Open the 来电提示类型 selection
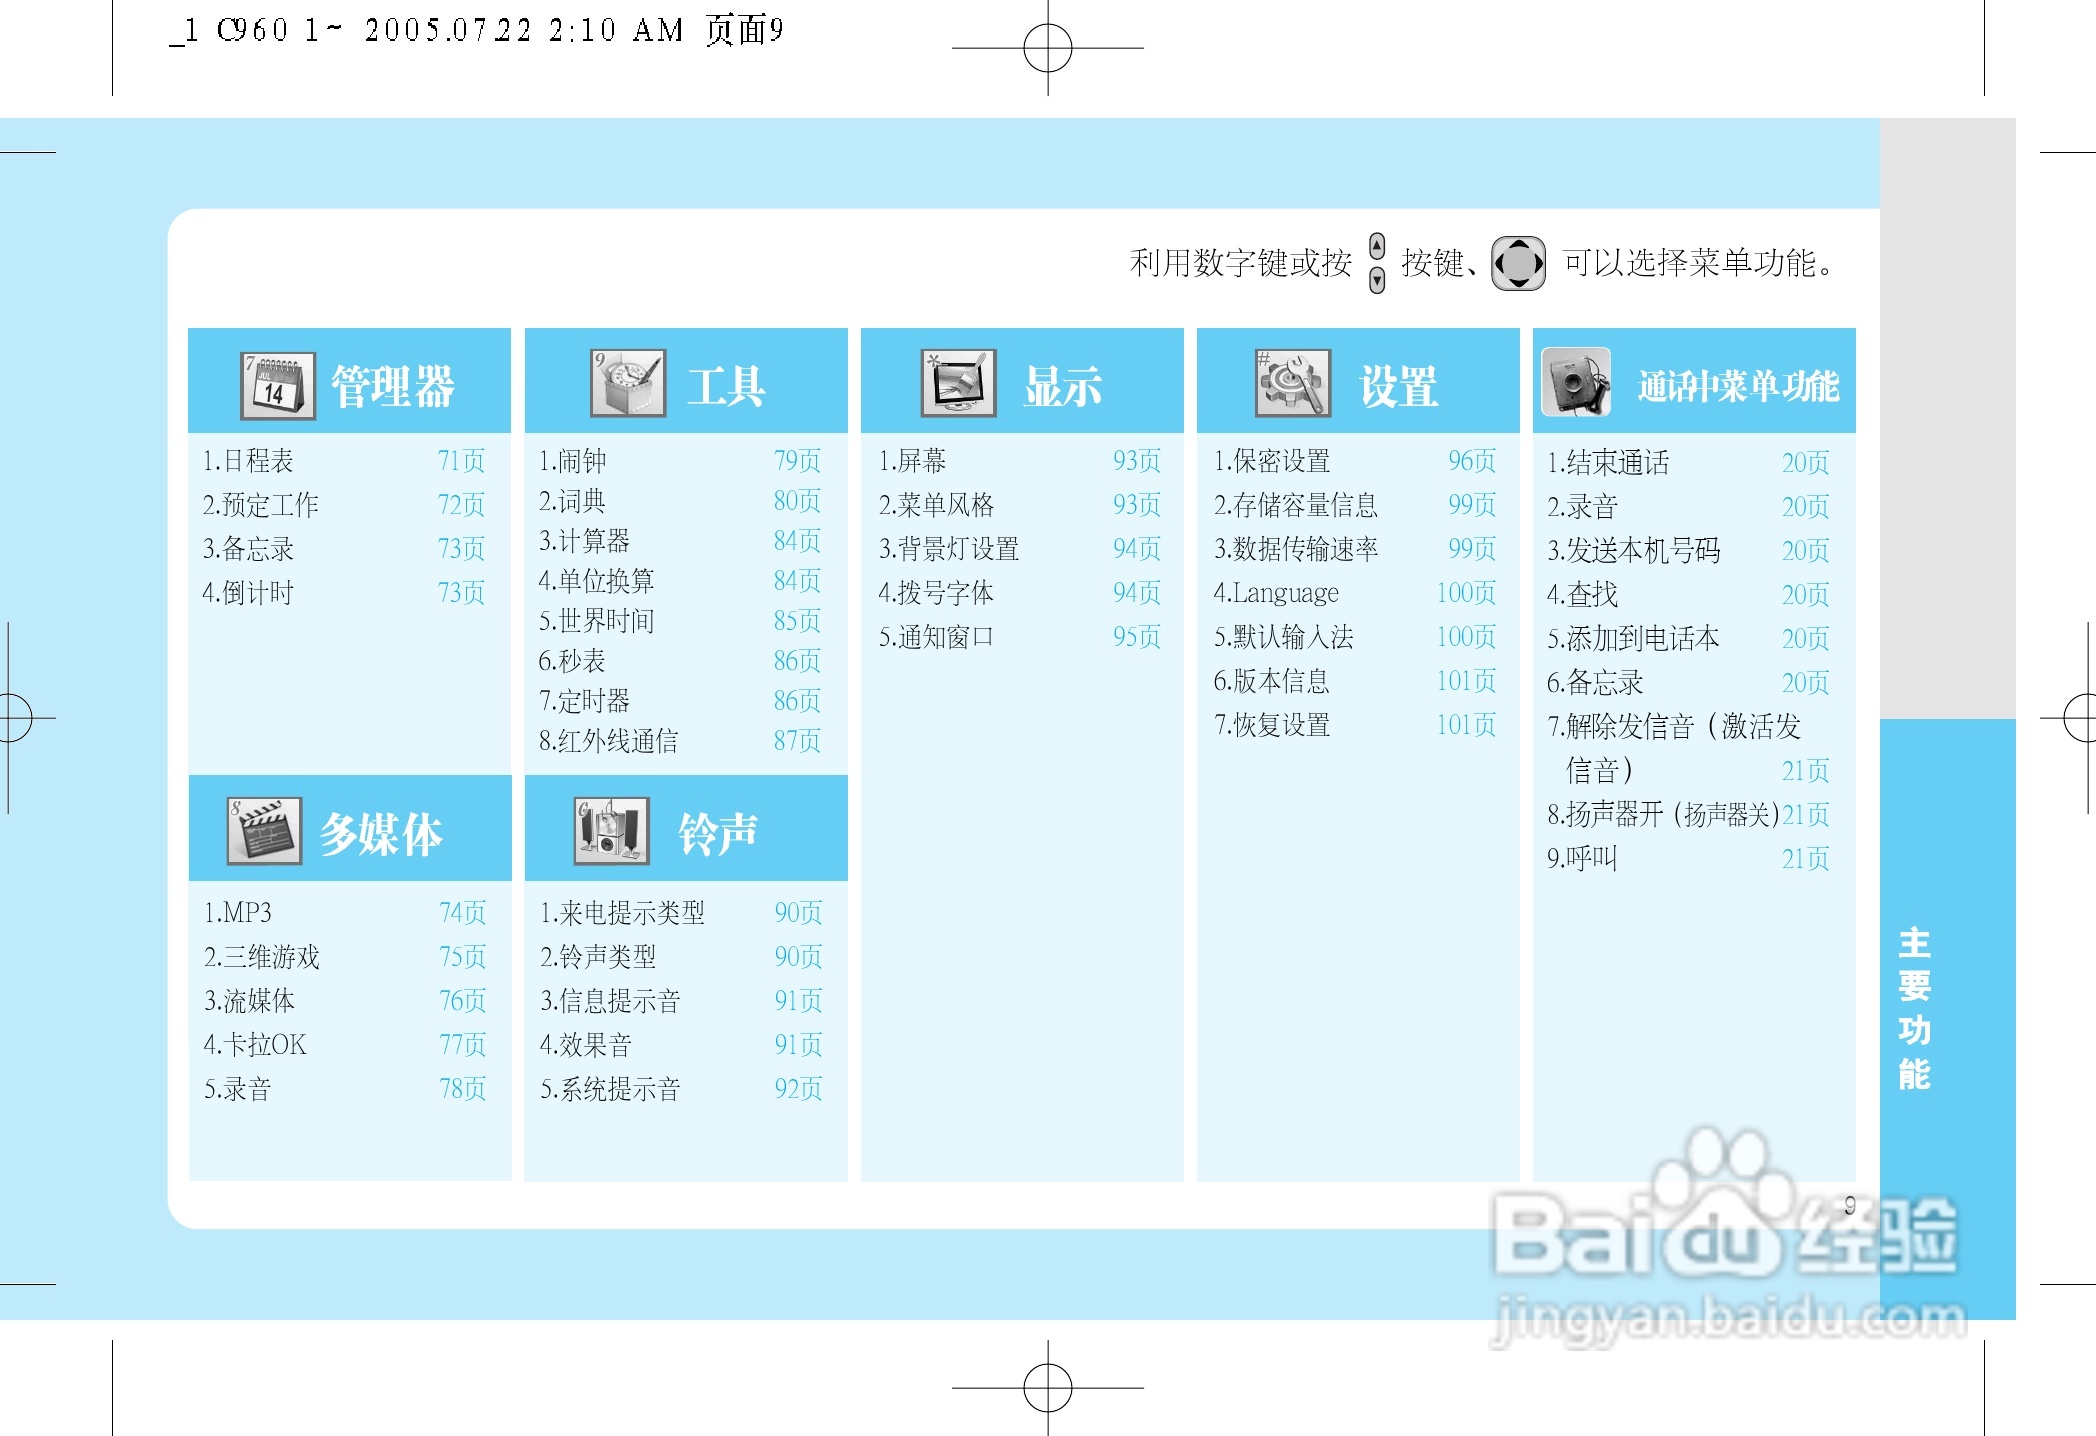Screen dimensions: 2096x1436 (623, 913)
